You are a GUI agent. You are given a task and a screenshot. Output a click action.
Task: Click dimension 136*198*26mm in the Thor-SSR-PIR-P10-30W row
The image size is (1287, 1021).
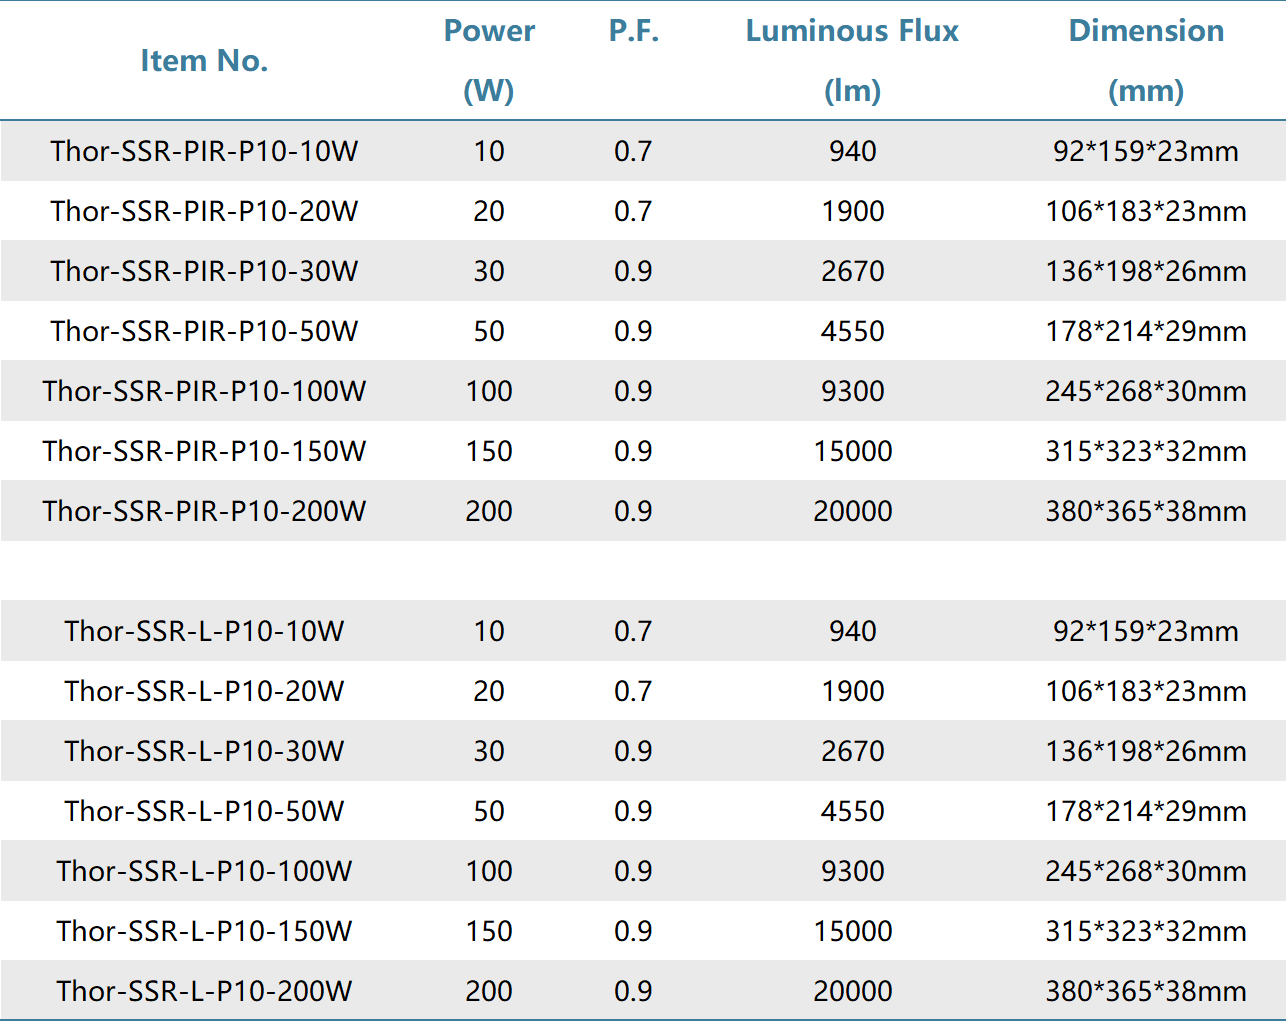[1146, 271]
